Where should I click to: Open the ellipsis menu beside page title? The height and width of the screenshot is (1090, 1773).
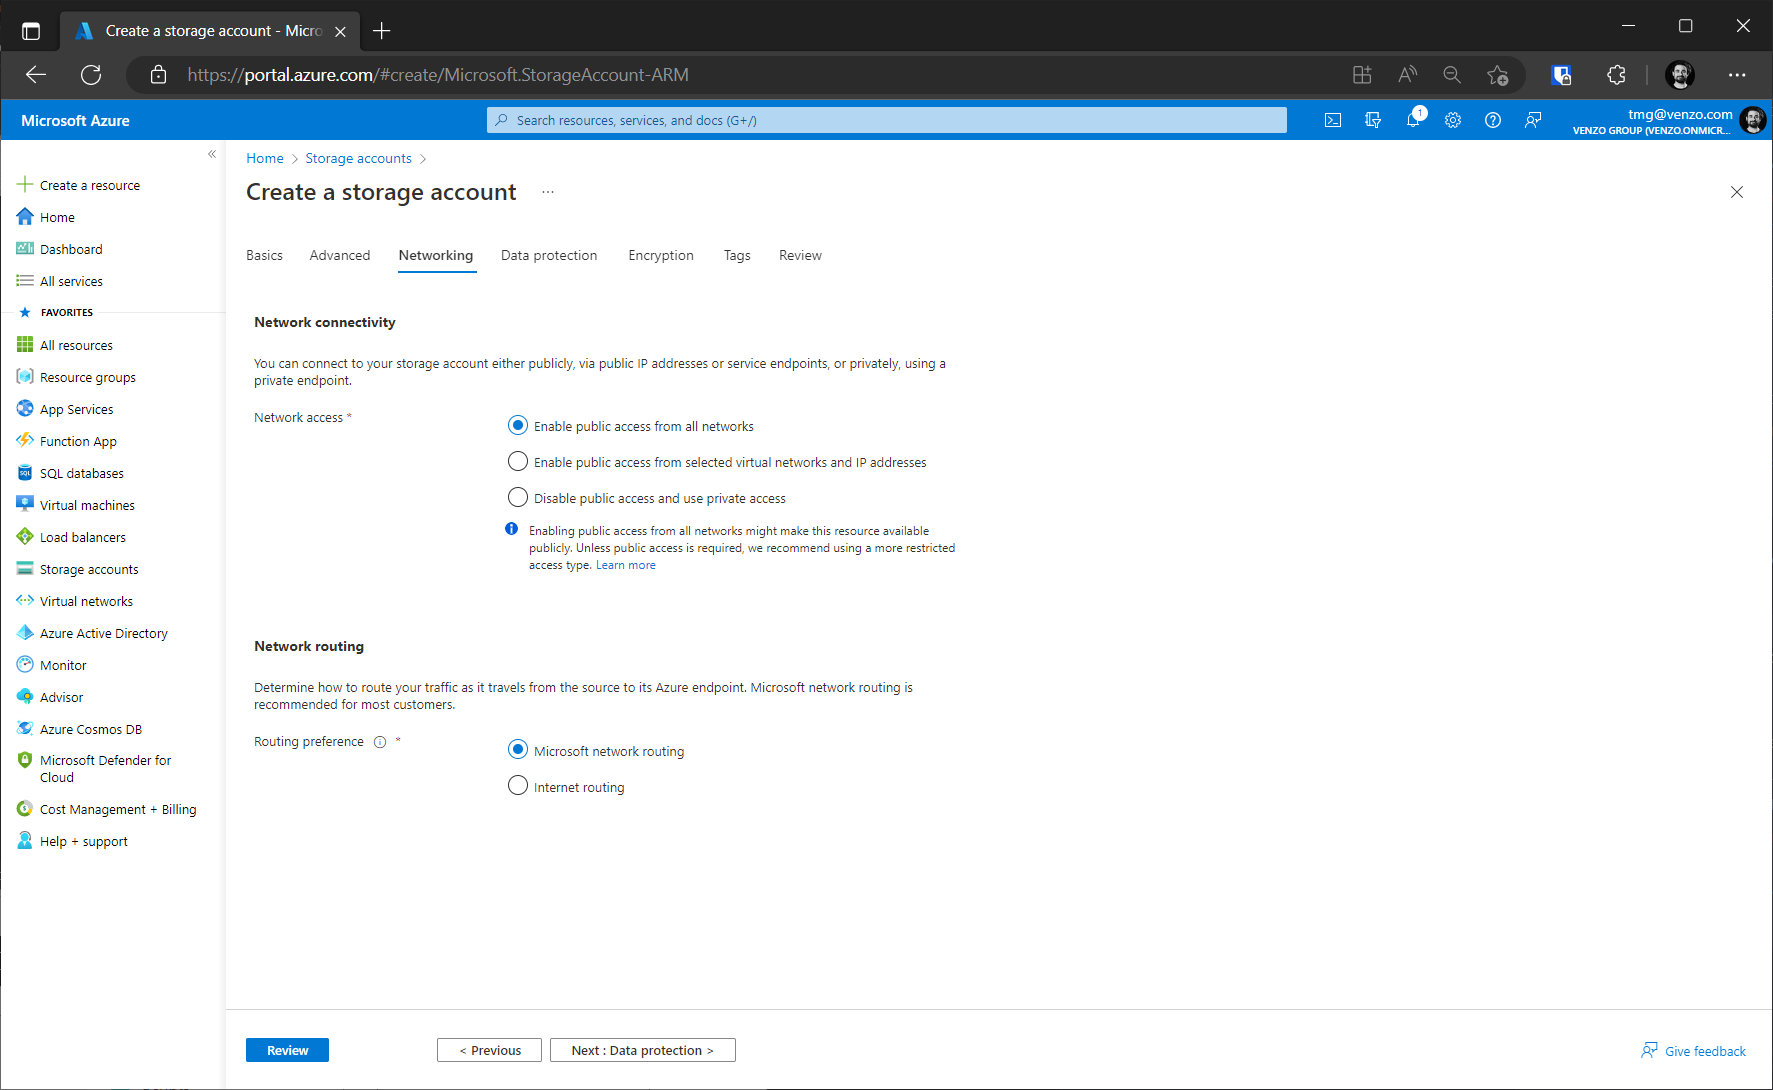[548, 192]
